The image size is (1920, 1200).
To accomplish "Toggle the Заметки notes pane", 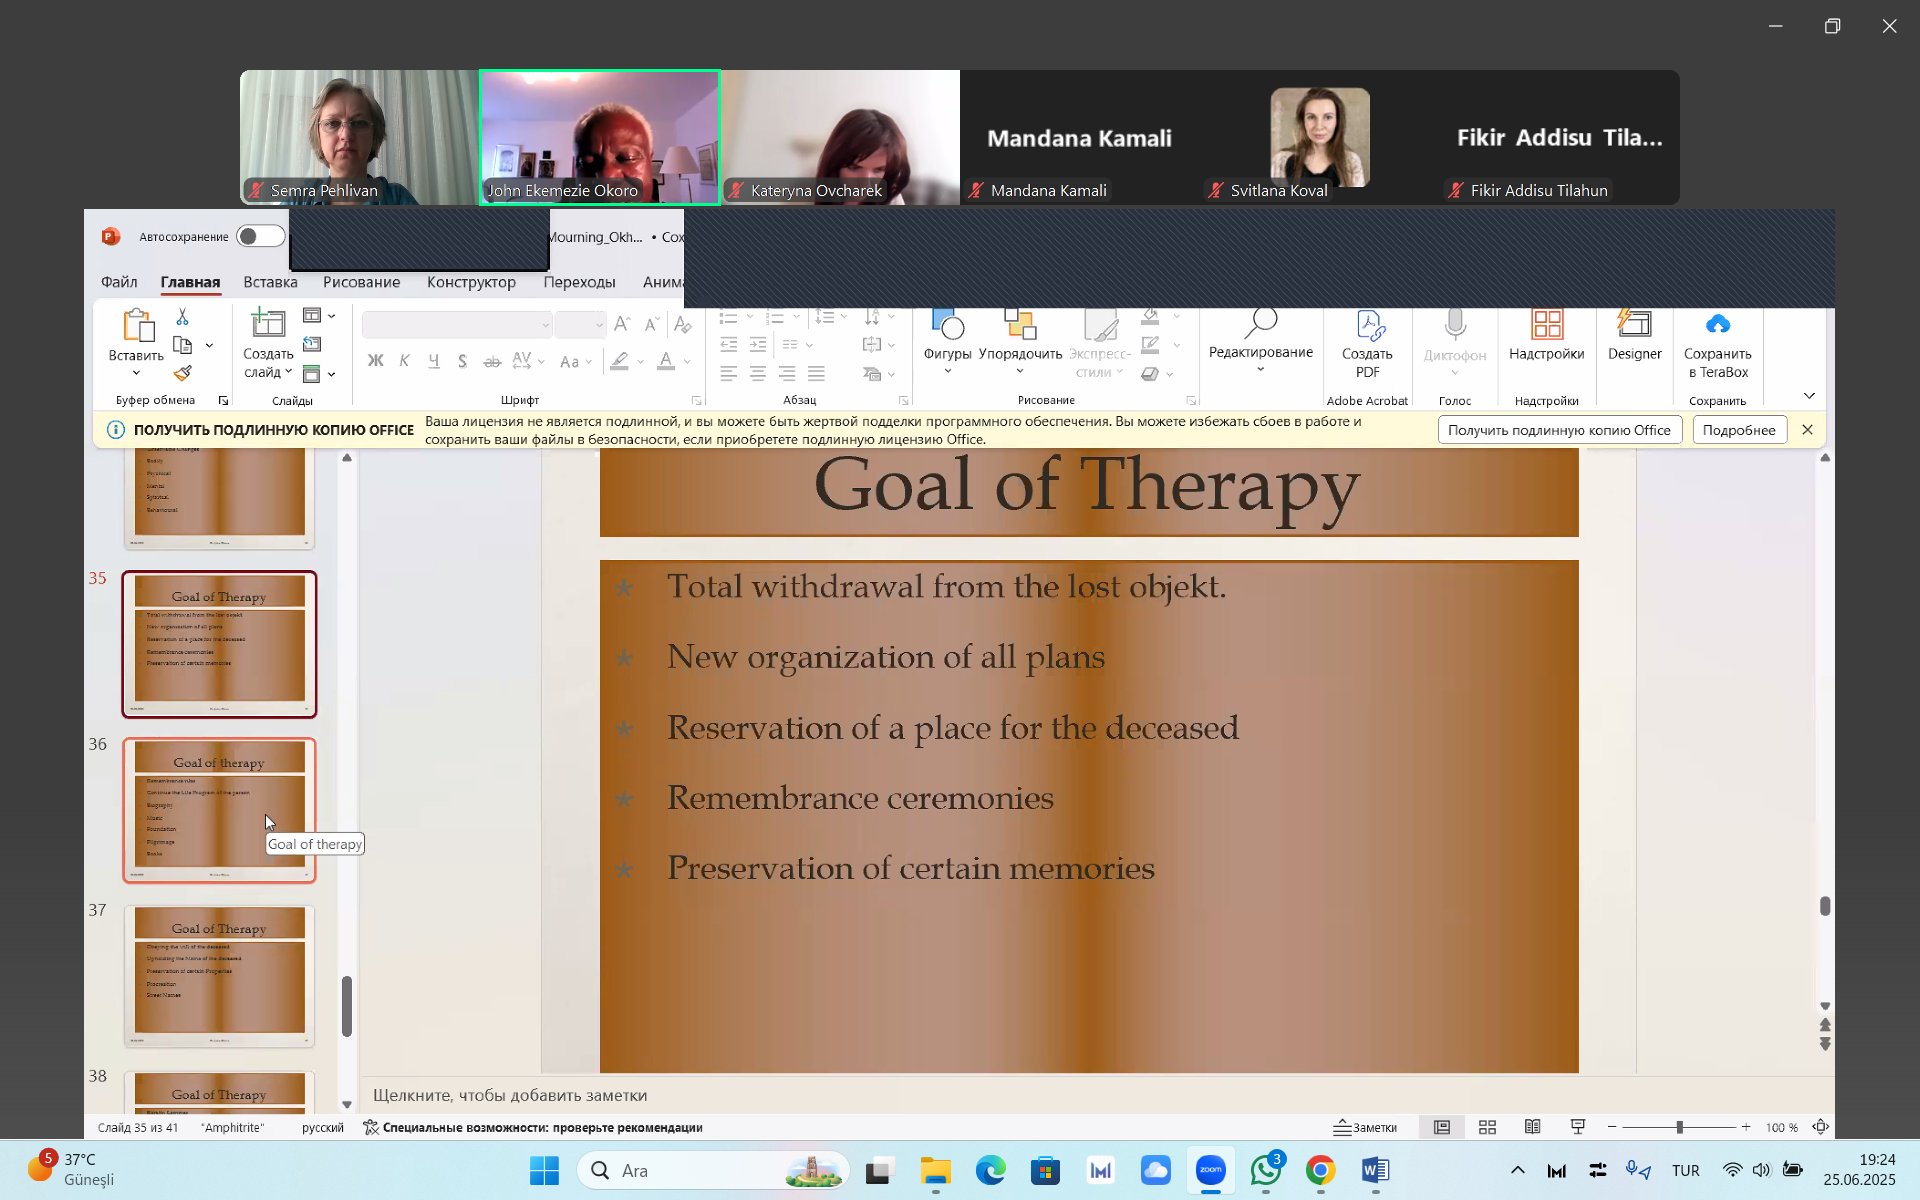I will click(x=1365, y=1127).
